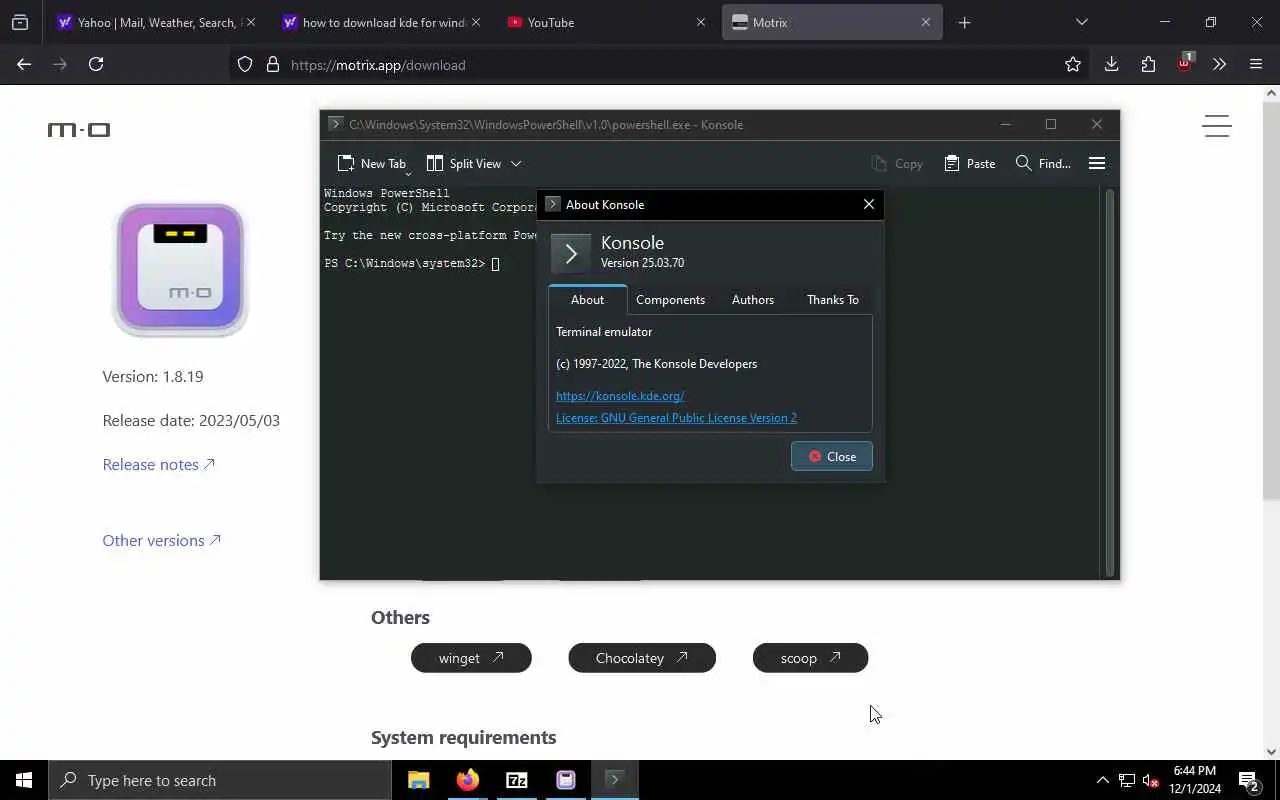
Task: Click the tracking protection shield icon
Action: pyautogui.click(x=245, y=65)
